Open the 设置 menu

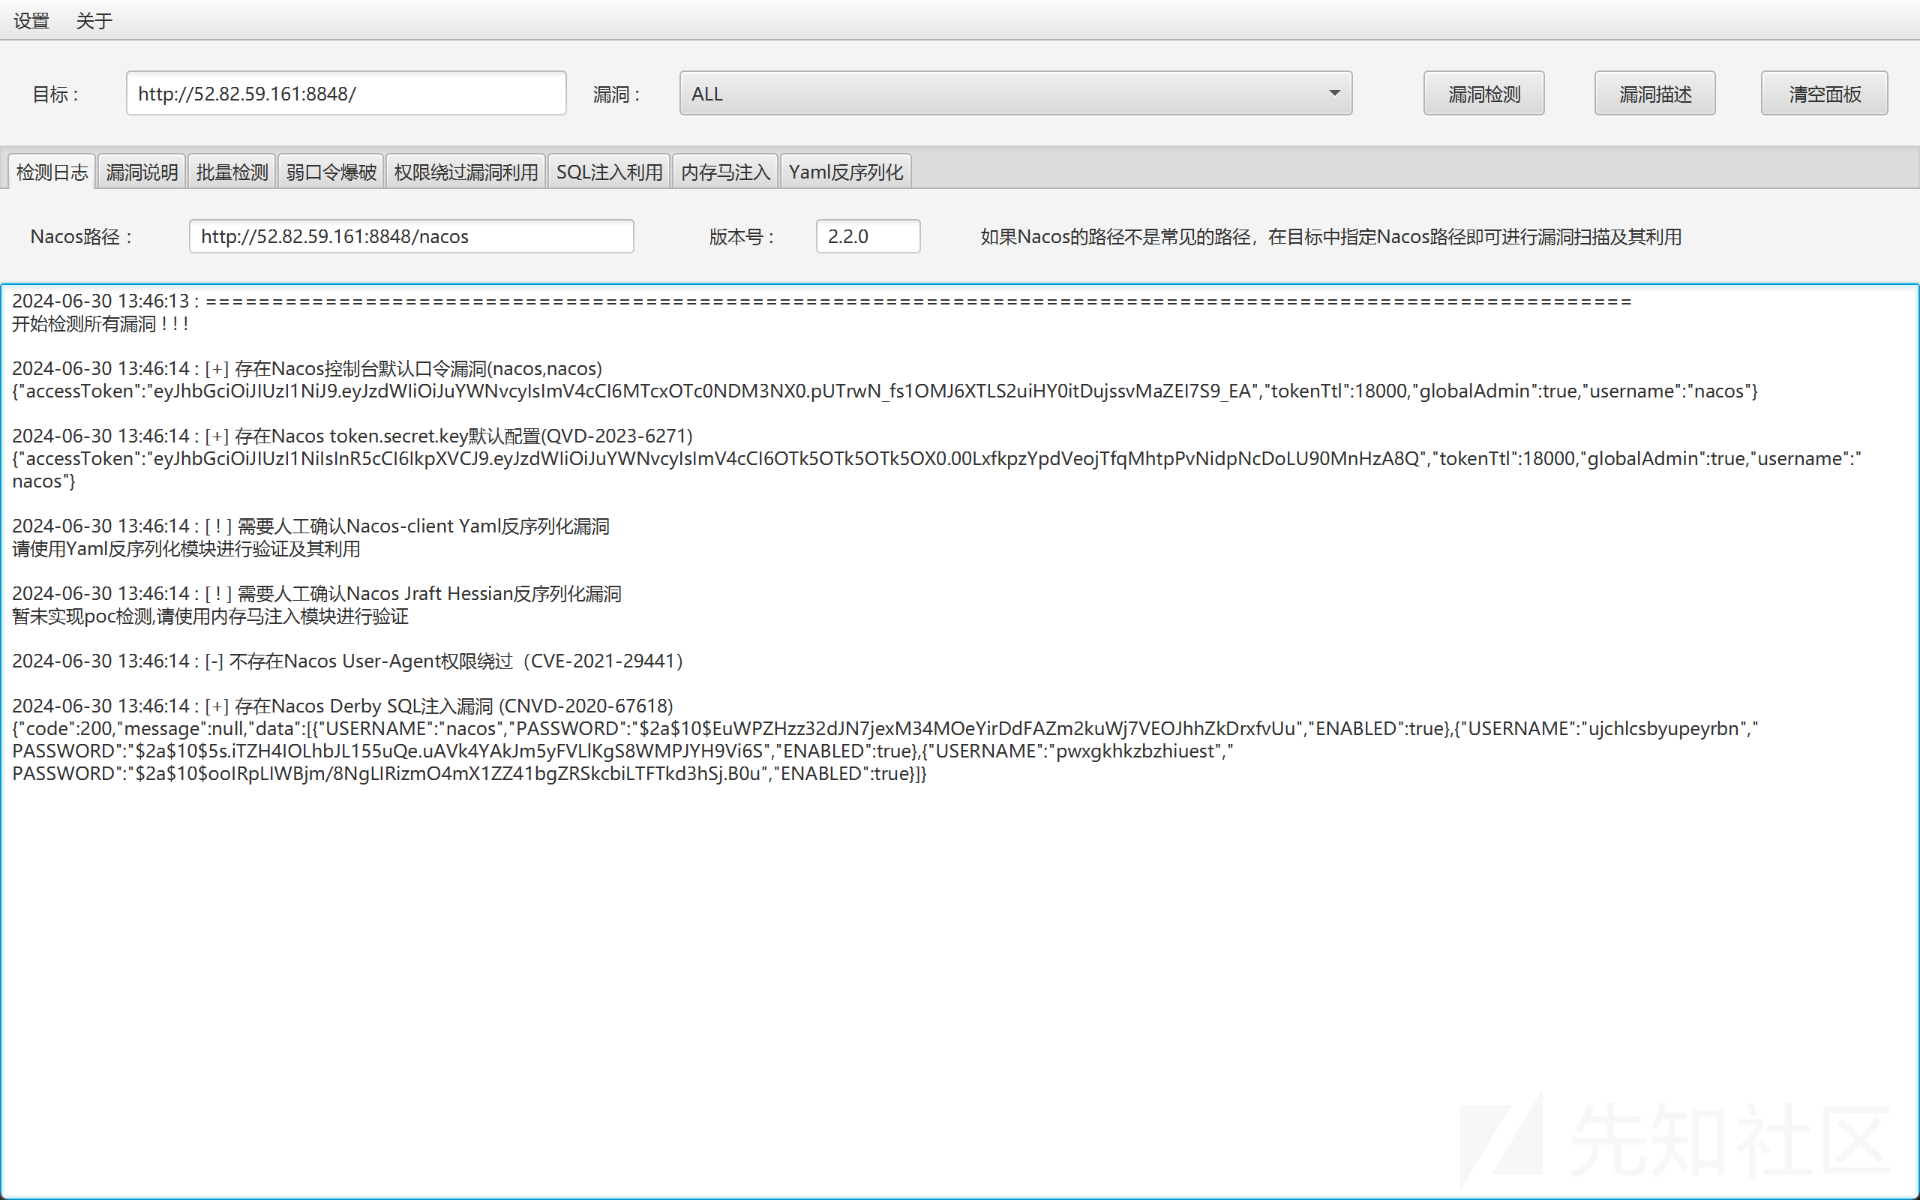(x=31, y=21)
